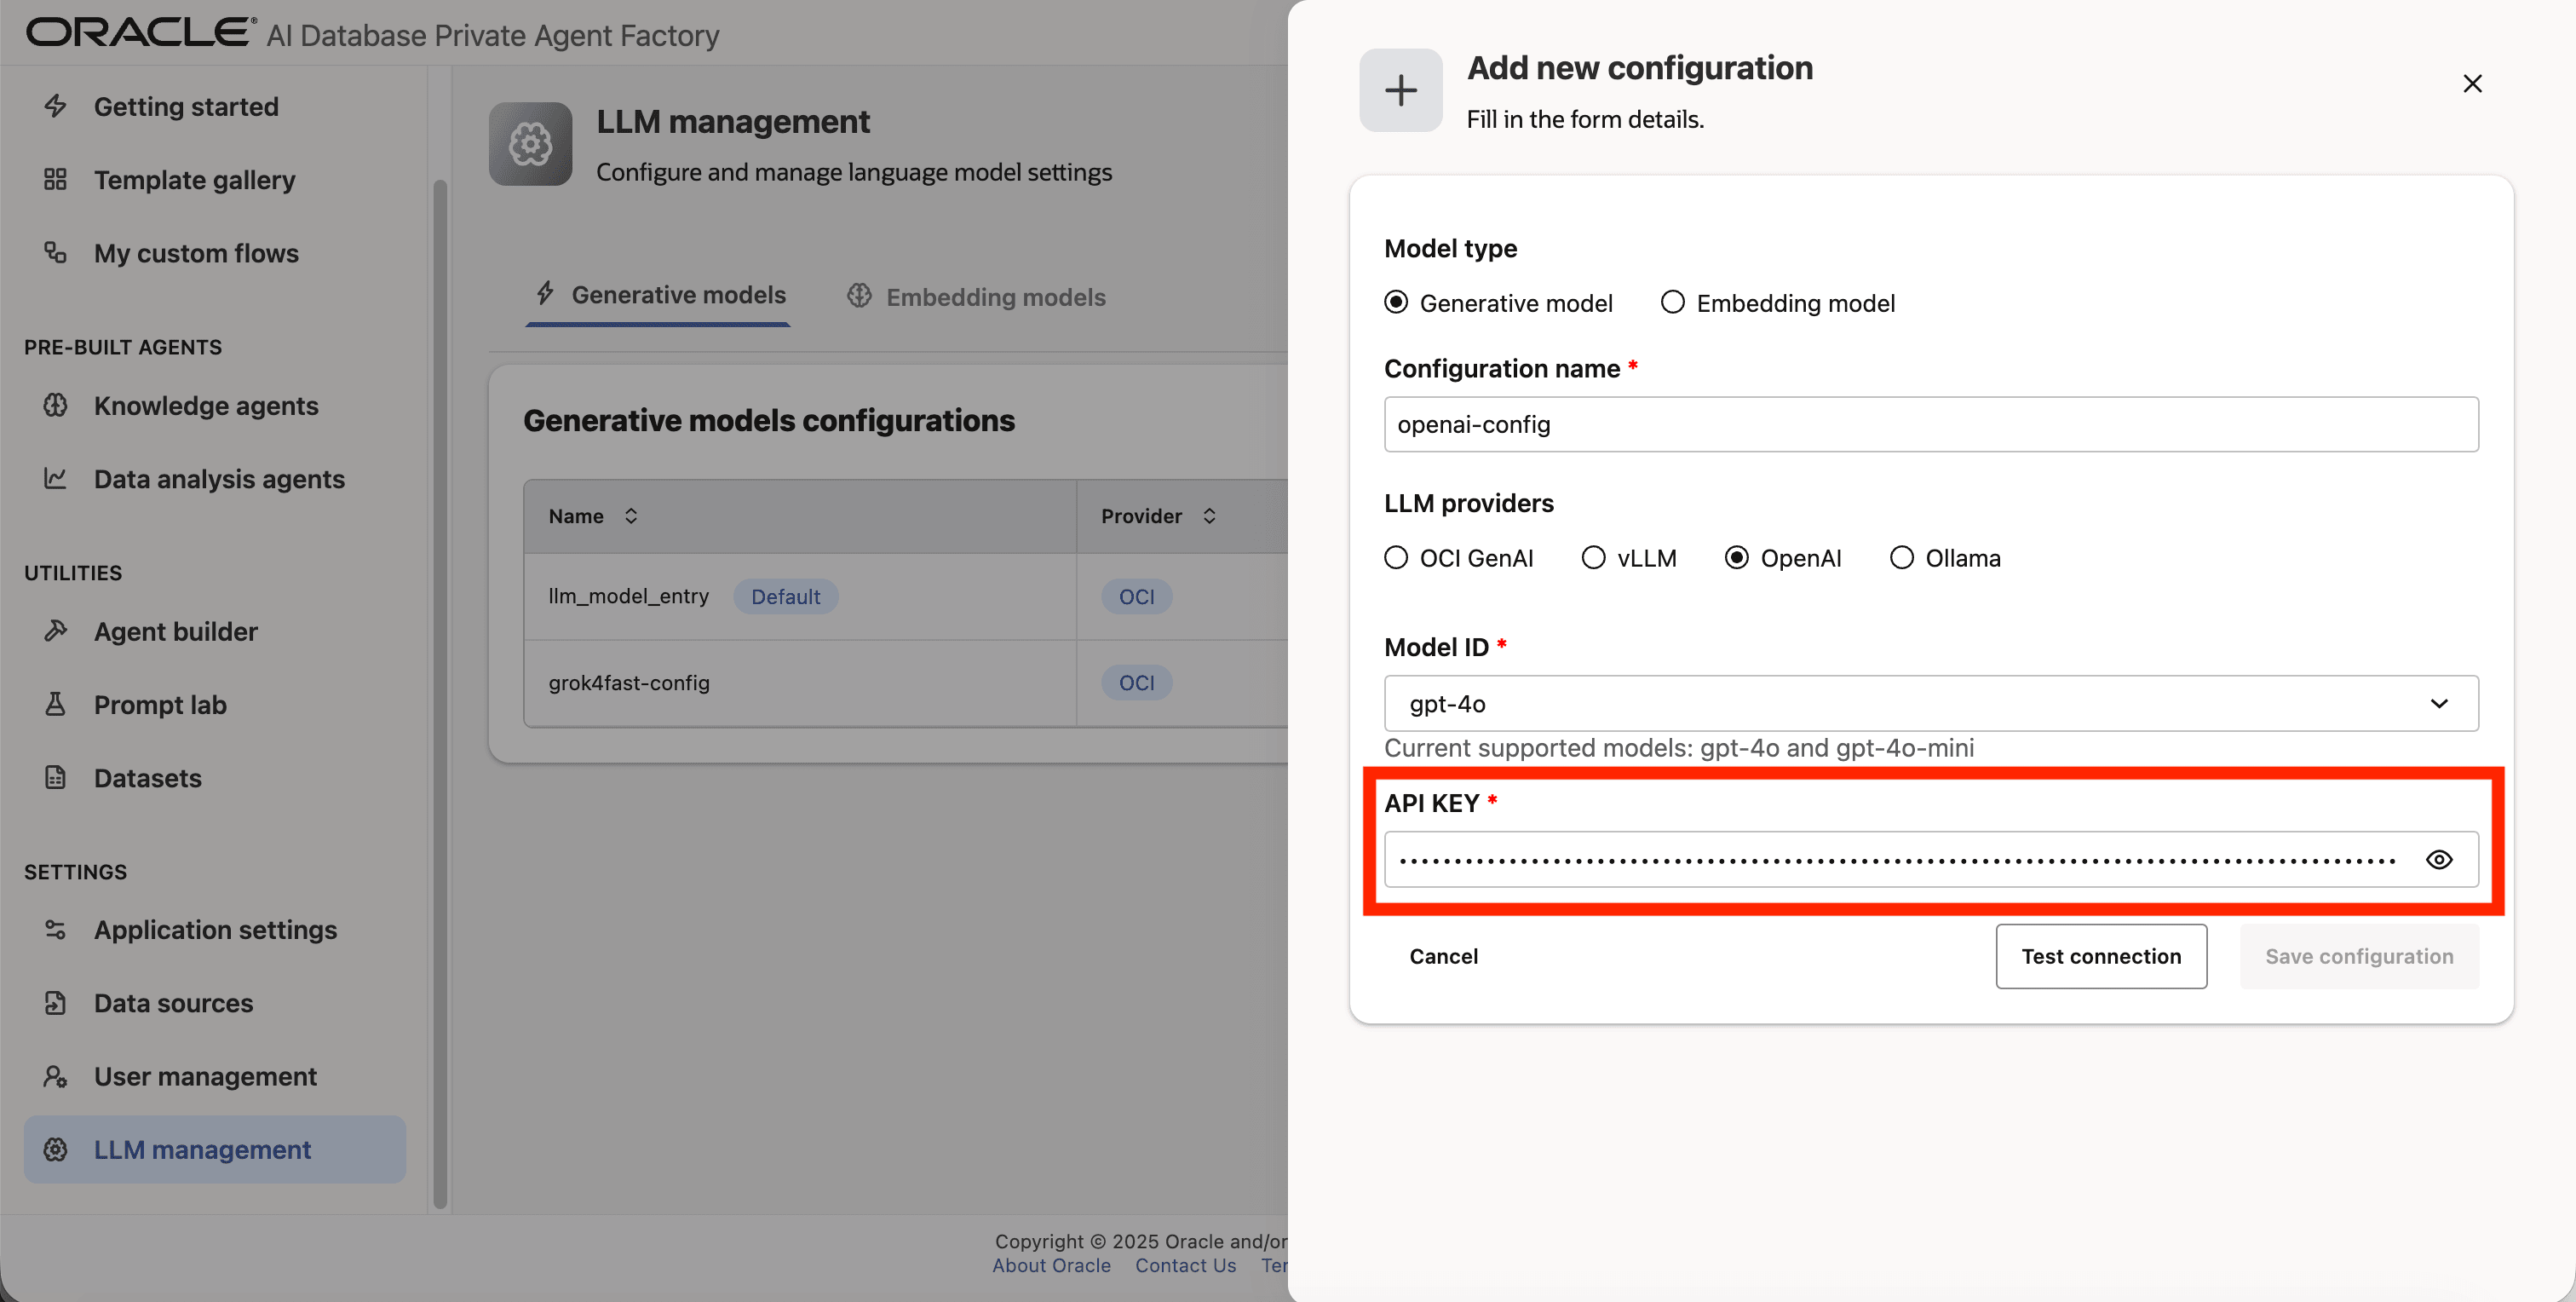Select the Embedding model radio button
Image resolution: width=2576 pixels, height=1302 pixels.
[1672, 302]
